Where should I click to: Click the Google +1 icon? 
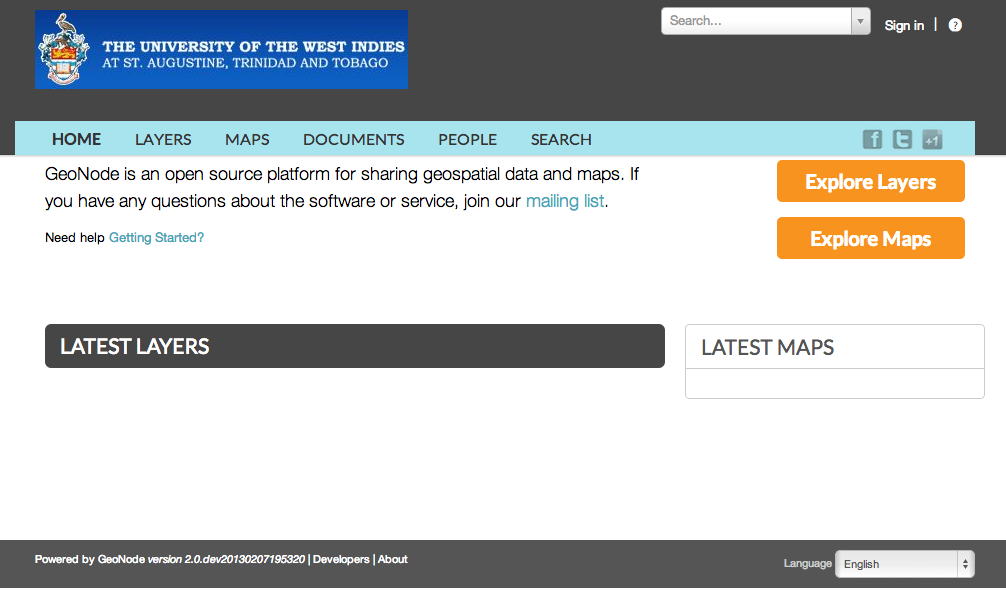click(932, 139)
